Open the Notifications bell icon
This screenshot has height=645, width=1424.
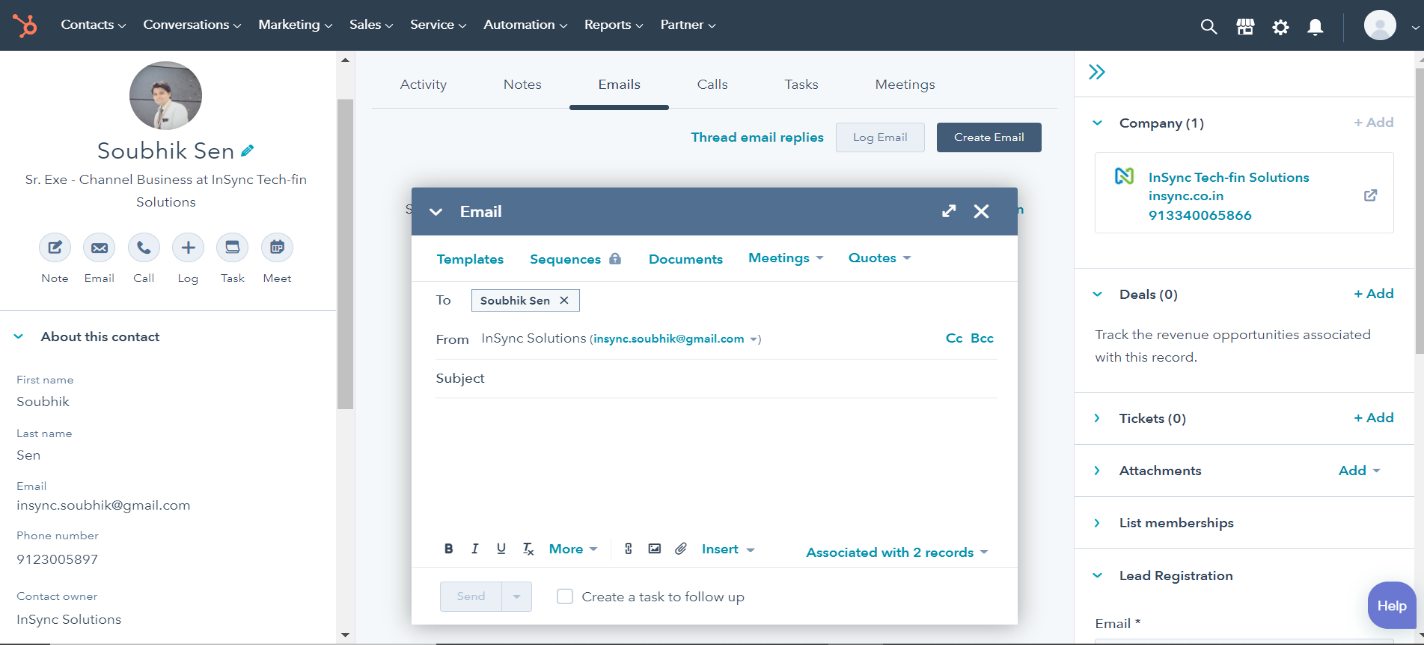pos(1316,27)
